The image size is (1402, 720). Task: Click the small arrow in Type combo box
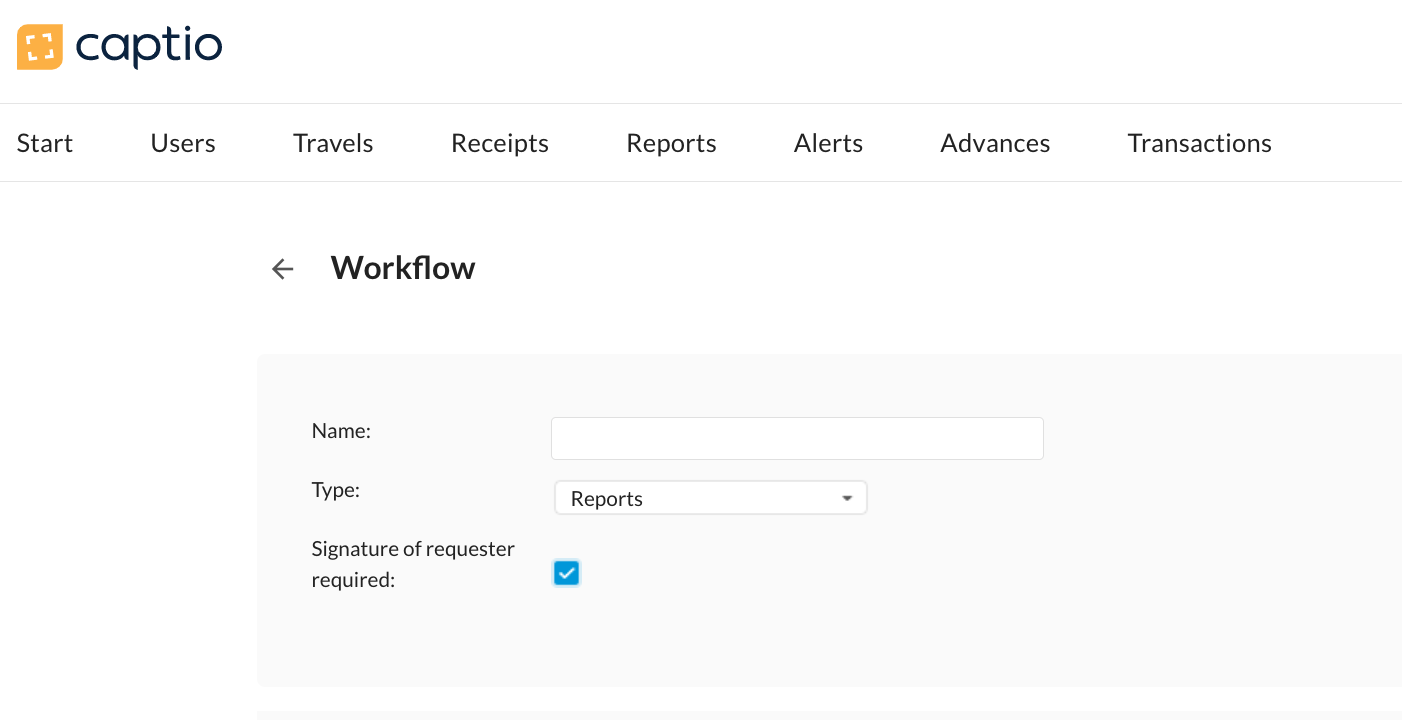pos(847,498)
